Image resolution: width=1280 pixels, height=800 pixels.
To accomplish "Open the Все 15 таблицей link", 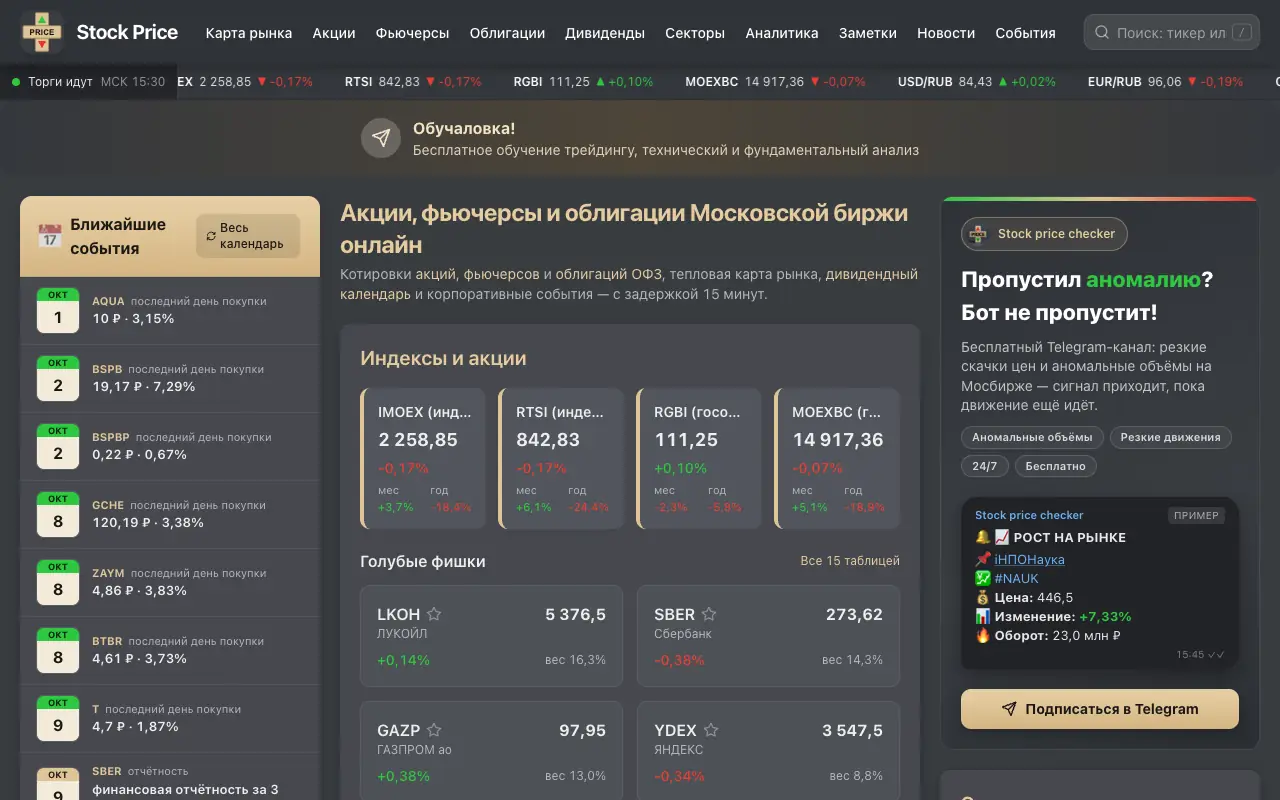I will click(850, 561).
